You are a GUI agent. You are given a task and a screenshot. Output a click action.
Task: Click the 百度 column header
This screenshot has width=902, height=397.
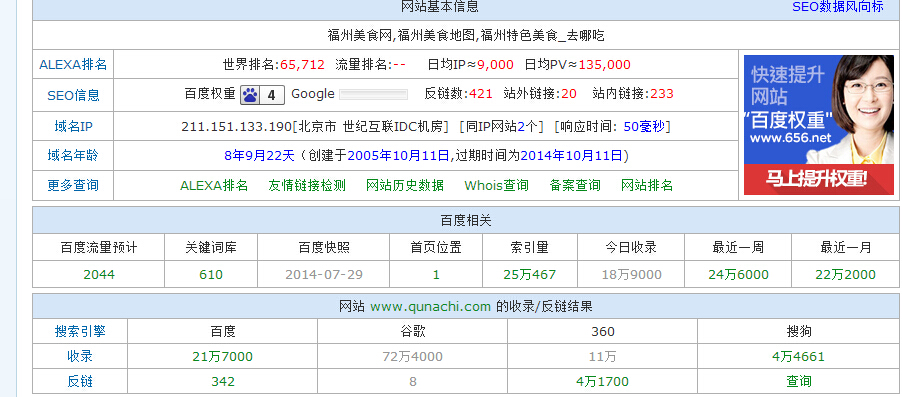click(223, 331)
